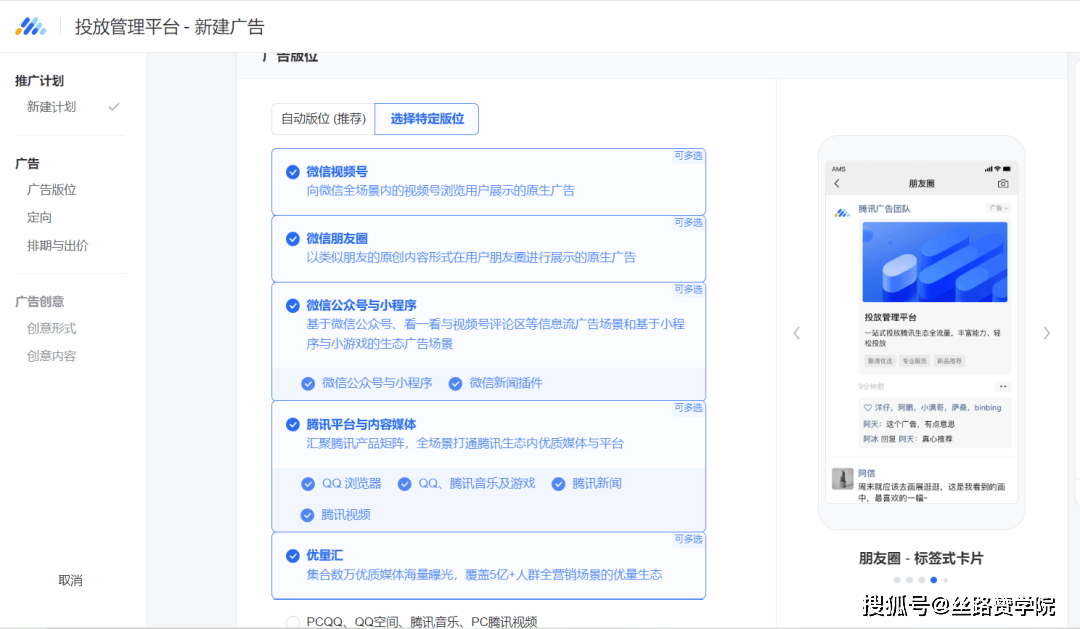This screenshot has width=1080, height=629.
Task: Uncheck the 腾讯视频 option
Action: 308,515
